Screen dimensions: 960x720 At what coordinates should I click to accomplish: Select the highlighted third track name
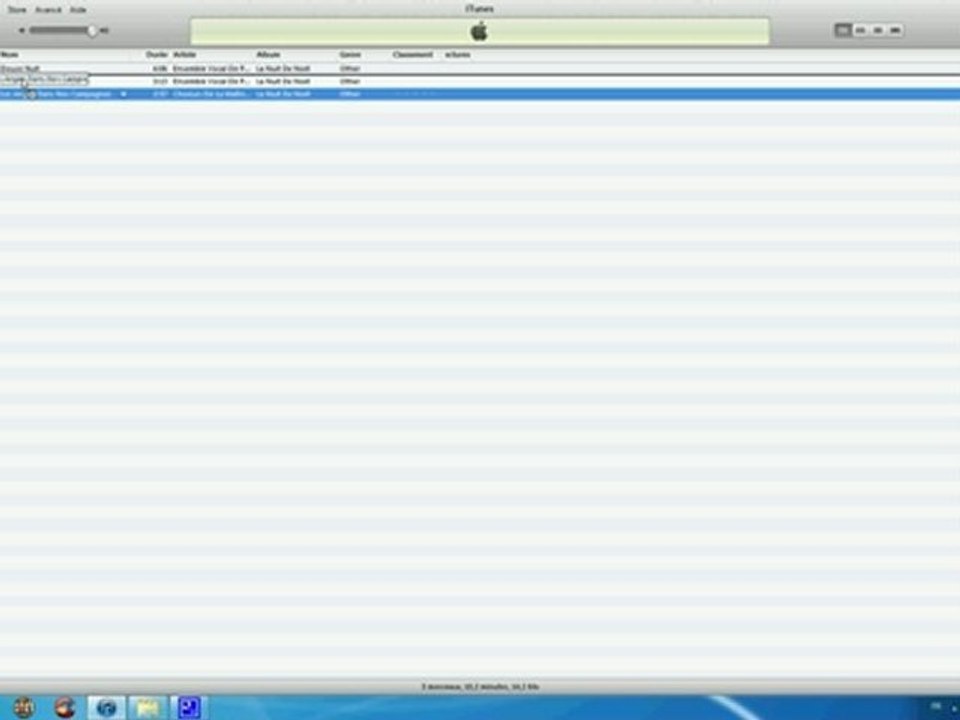pyautogui.click(x=56, y=94)
